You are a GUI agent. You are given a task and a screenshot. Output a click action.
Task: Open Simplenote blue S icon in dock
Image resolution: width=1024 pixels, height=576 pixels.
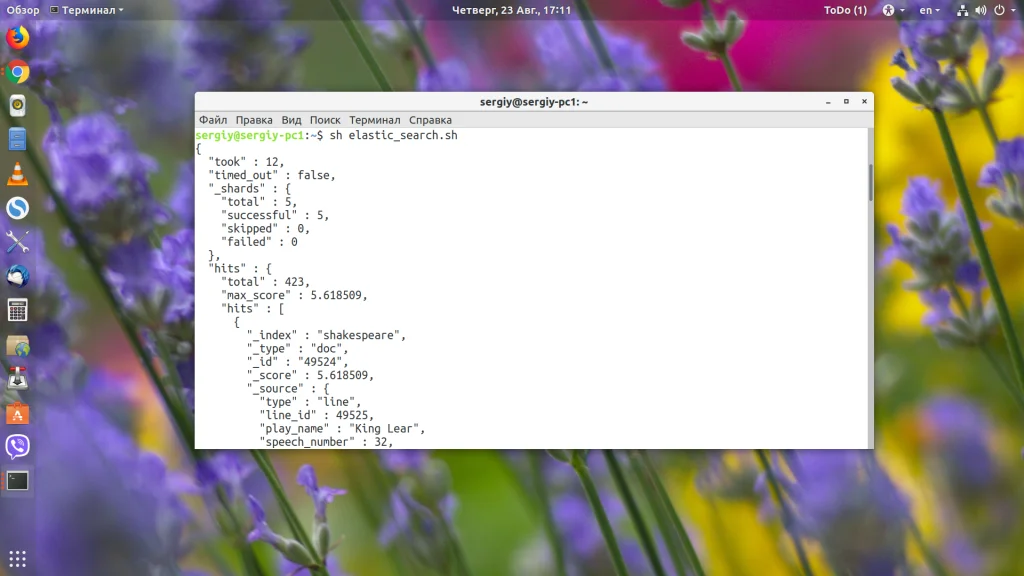[18, 208]
